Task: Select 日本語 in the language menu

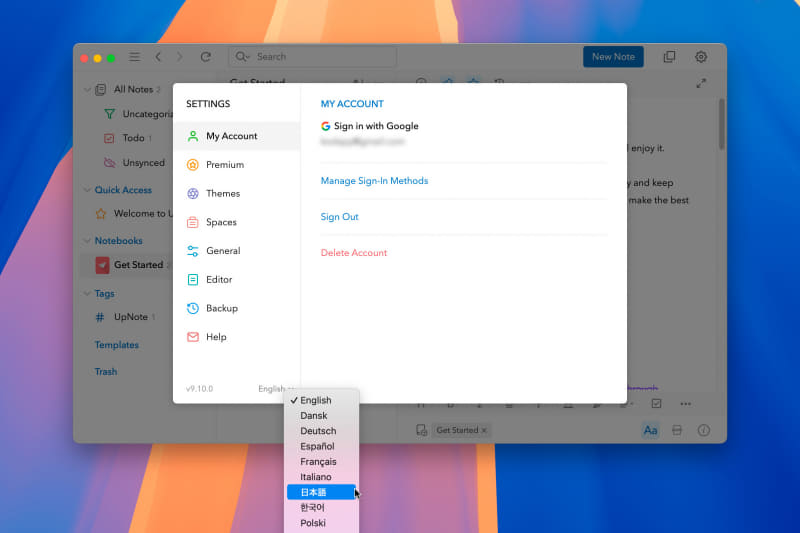Action: click(x=321, y=492)
